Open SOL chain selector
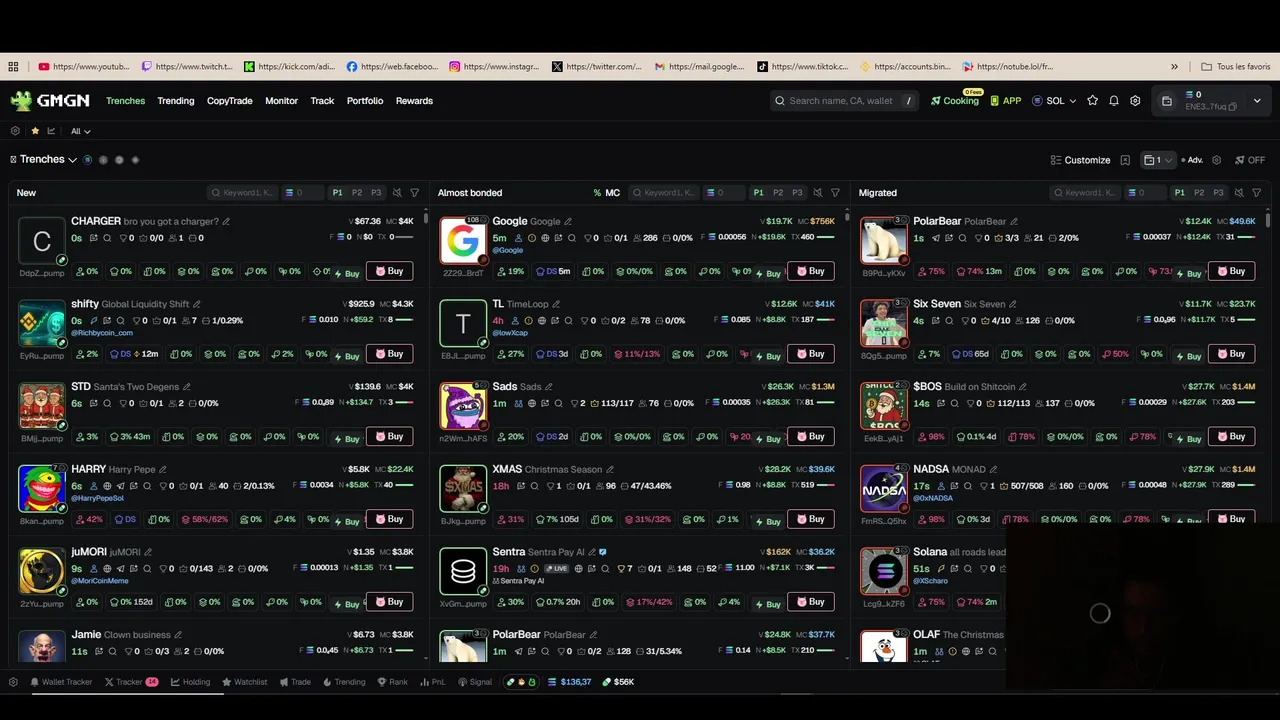Image resolution: width=1280 pixels, height=720 pixels. (x=1054, y=101)
